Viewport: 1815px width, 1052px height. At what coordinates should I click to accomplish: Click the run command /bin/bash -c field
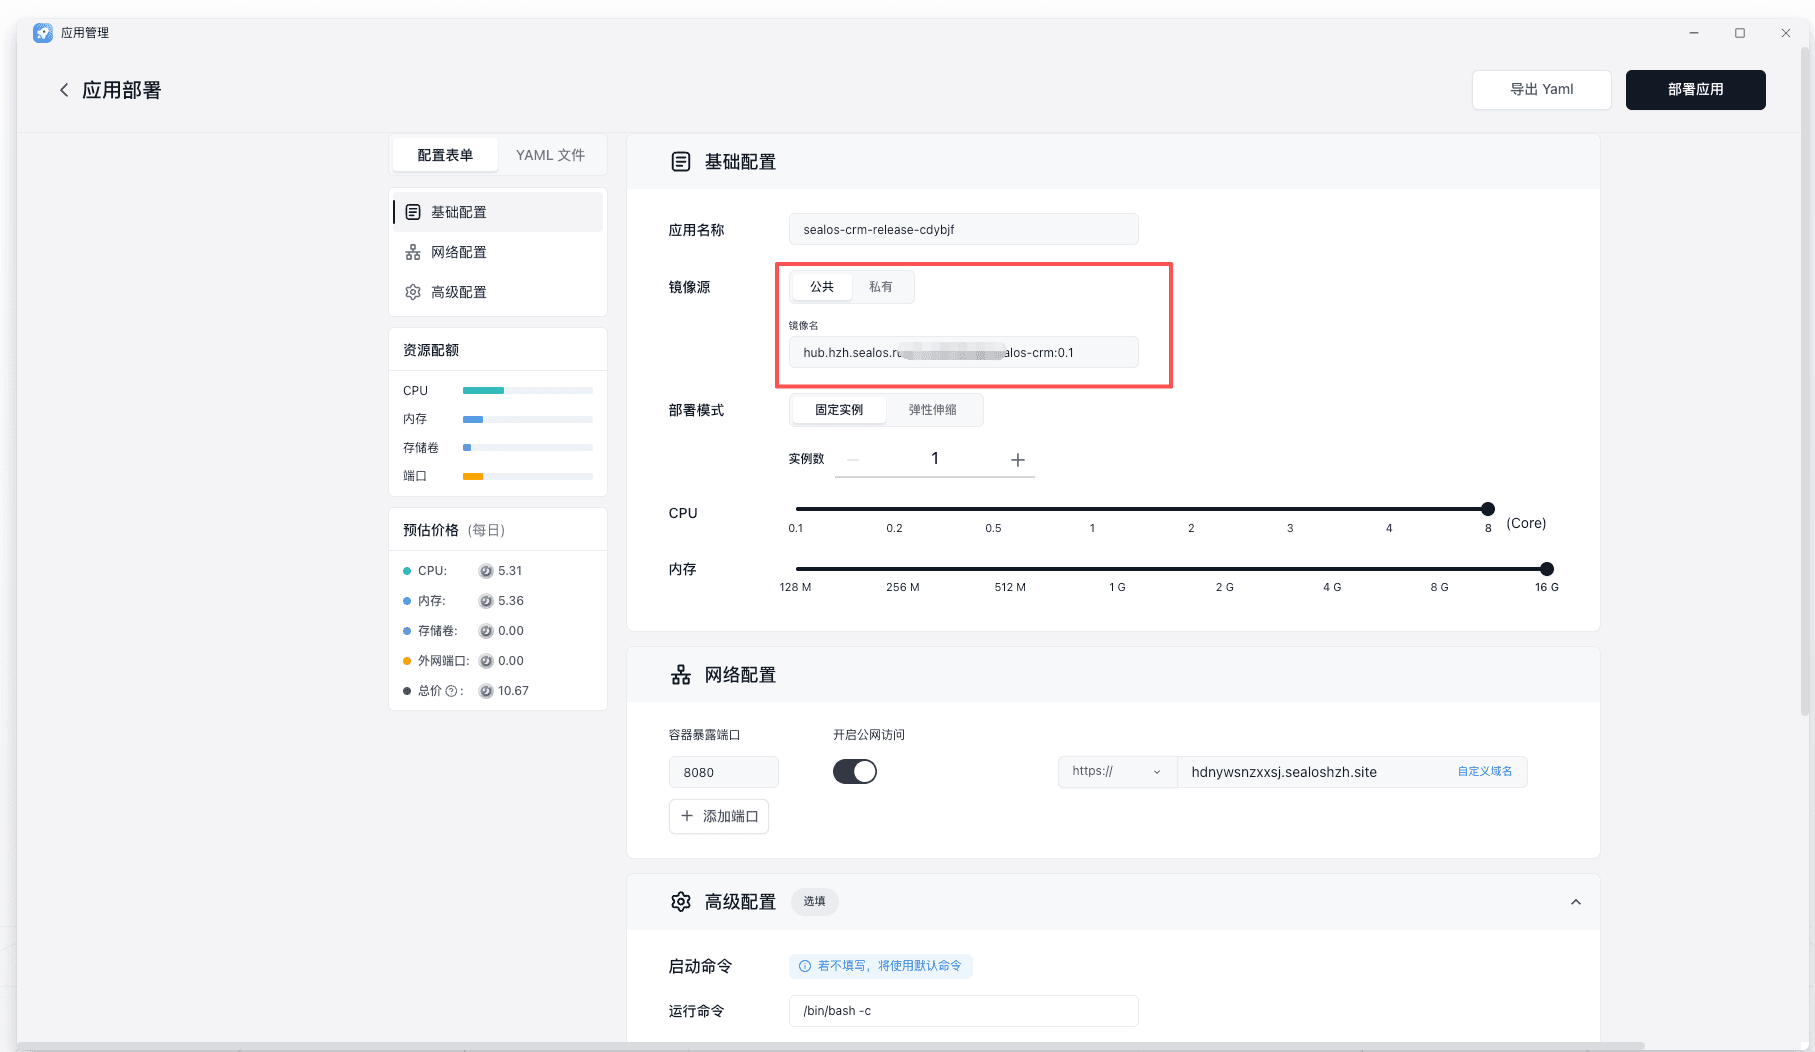tap(964, 1011)
